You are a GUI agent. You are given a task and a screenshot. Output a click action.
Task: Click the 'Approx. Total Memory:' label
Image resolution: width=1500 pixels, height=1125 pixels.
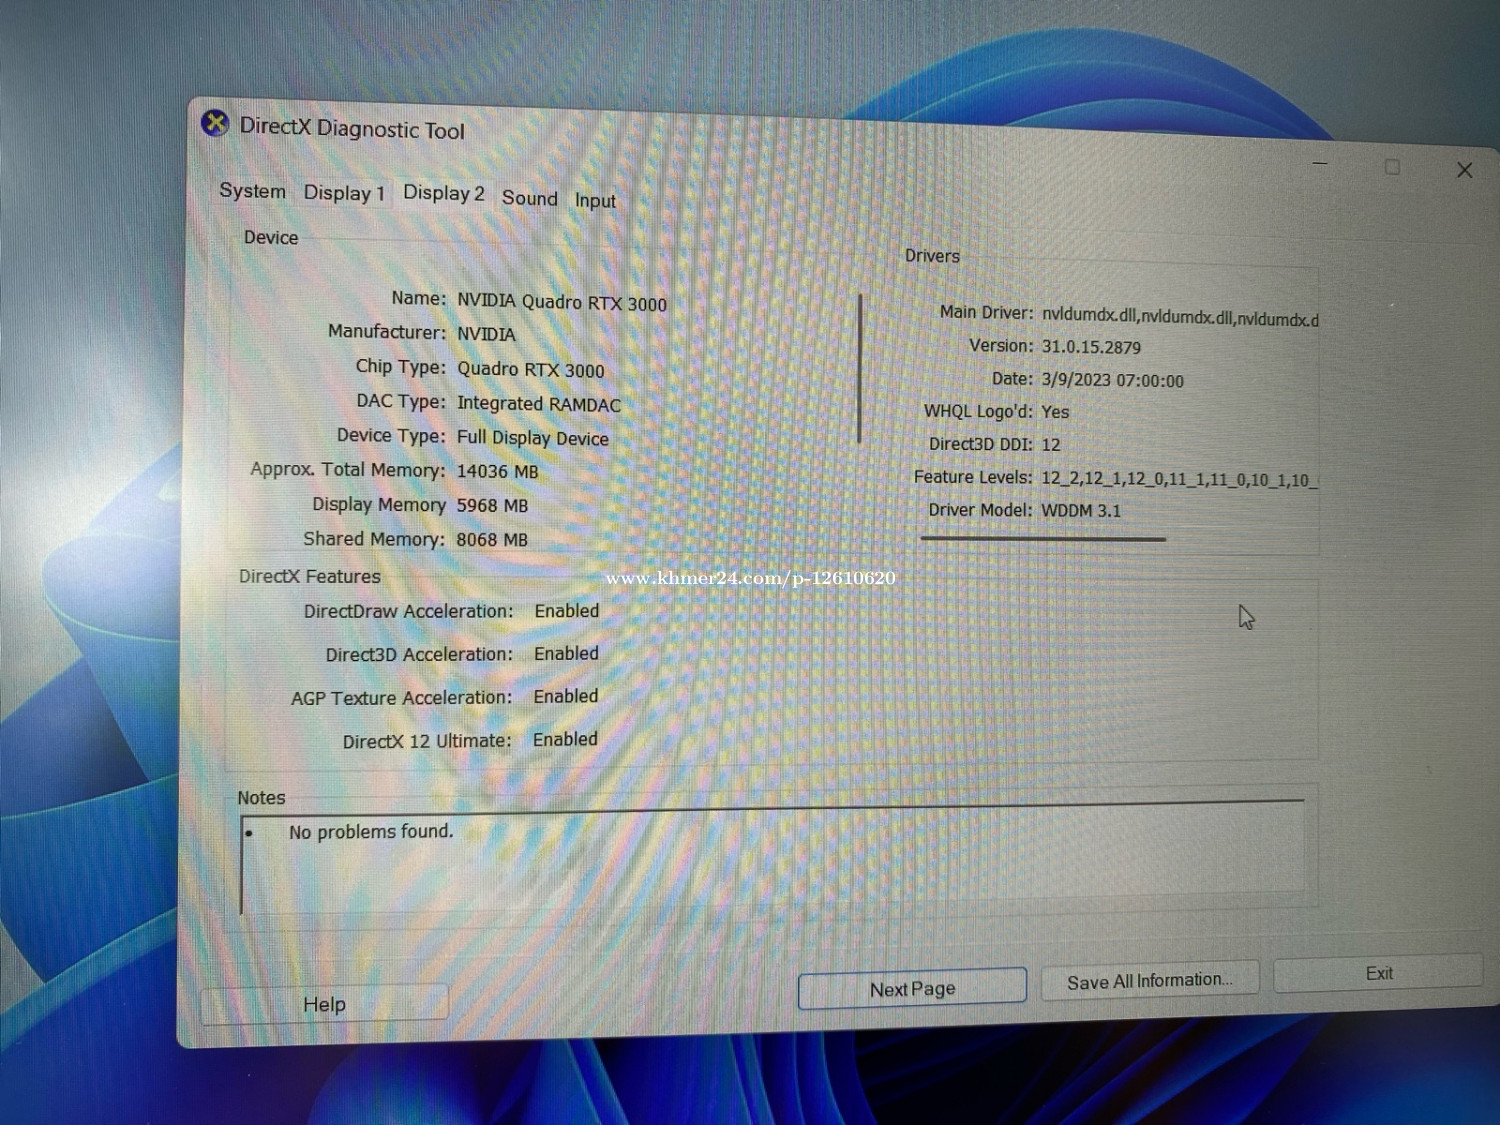click(x=348, y=469)
